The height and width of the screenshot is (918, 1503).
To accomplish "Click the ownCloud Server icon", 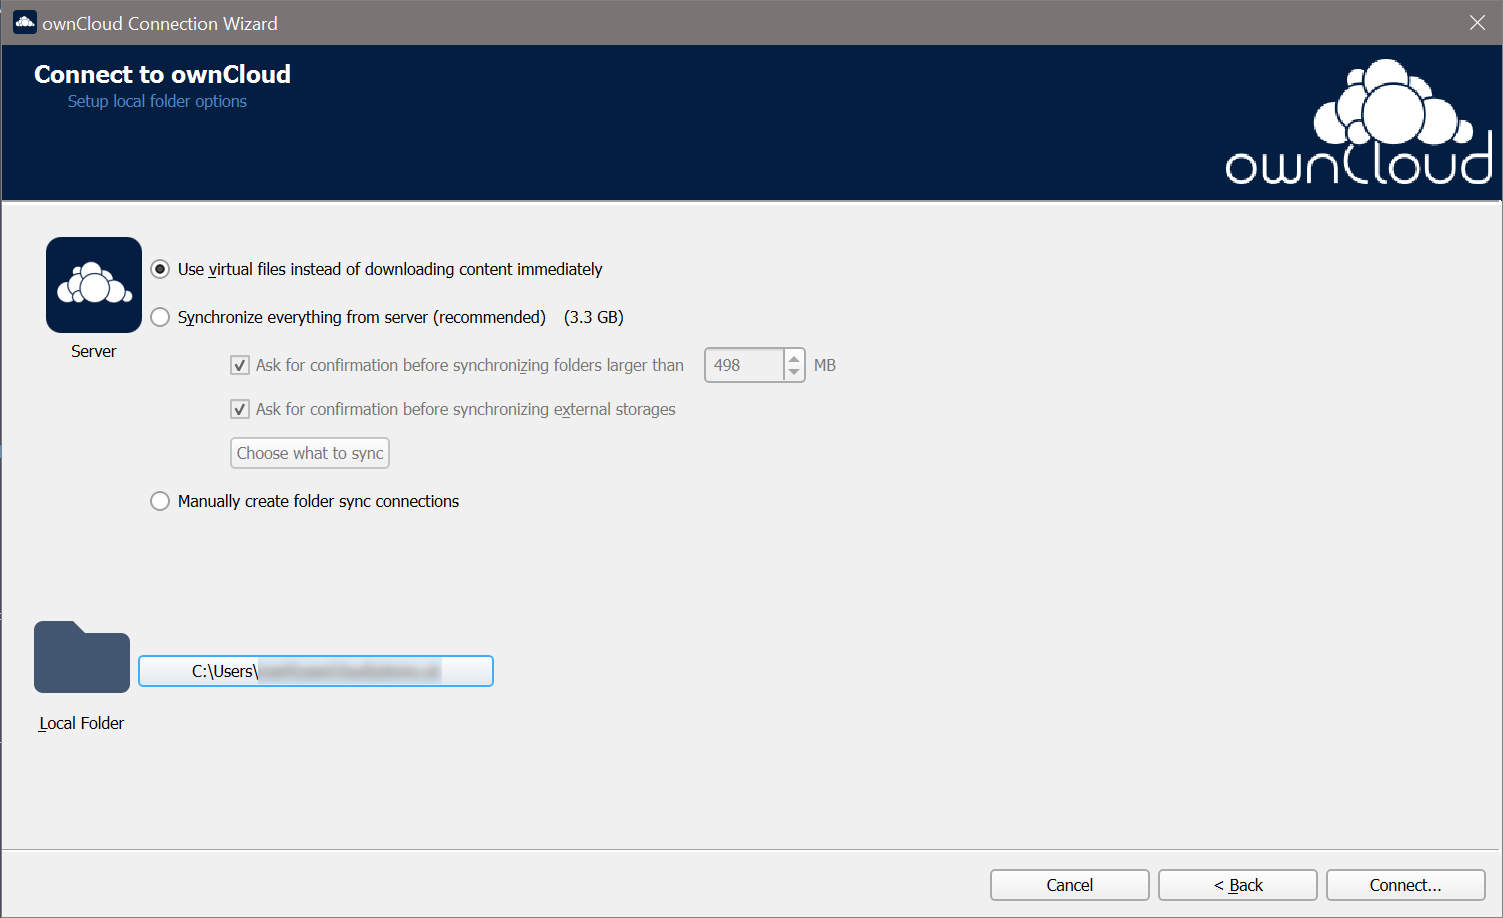I will [94, 285].
